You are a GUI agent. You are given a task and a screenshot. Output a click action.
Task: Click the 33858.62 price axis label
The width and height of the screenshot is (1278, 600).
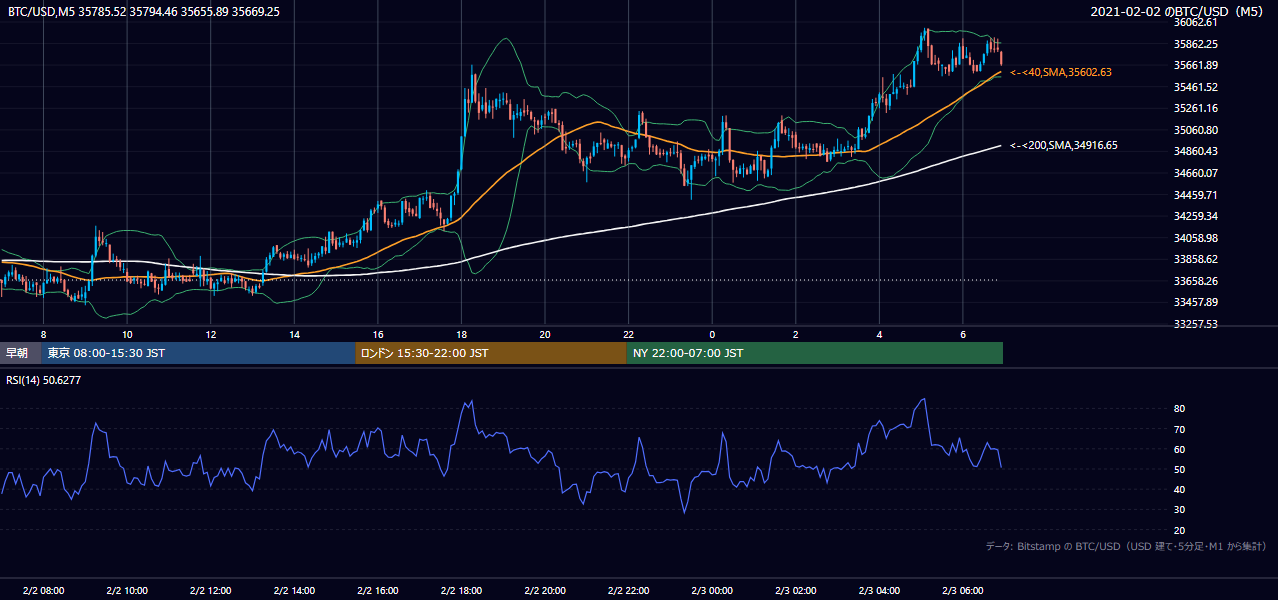[1196, 259]
